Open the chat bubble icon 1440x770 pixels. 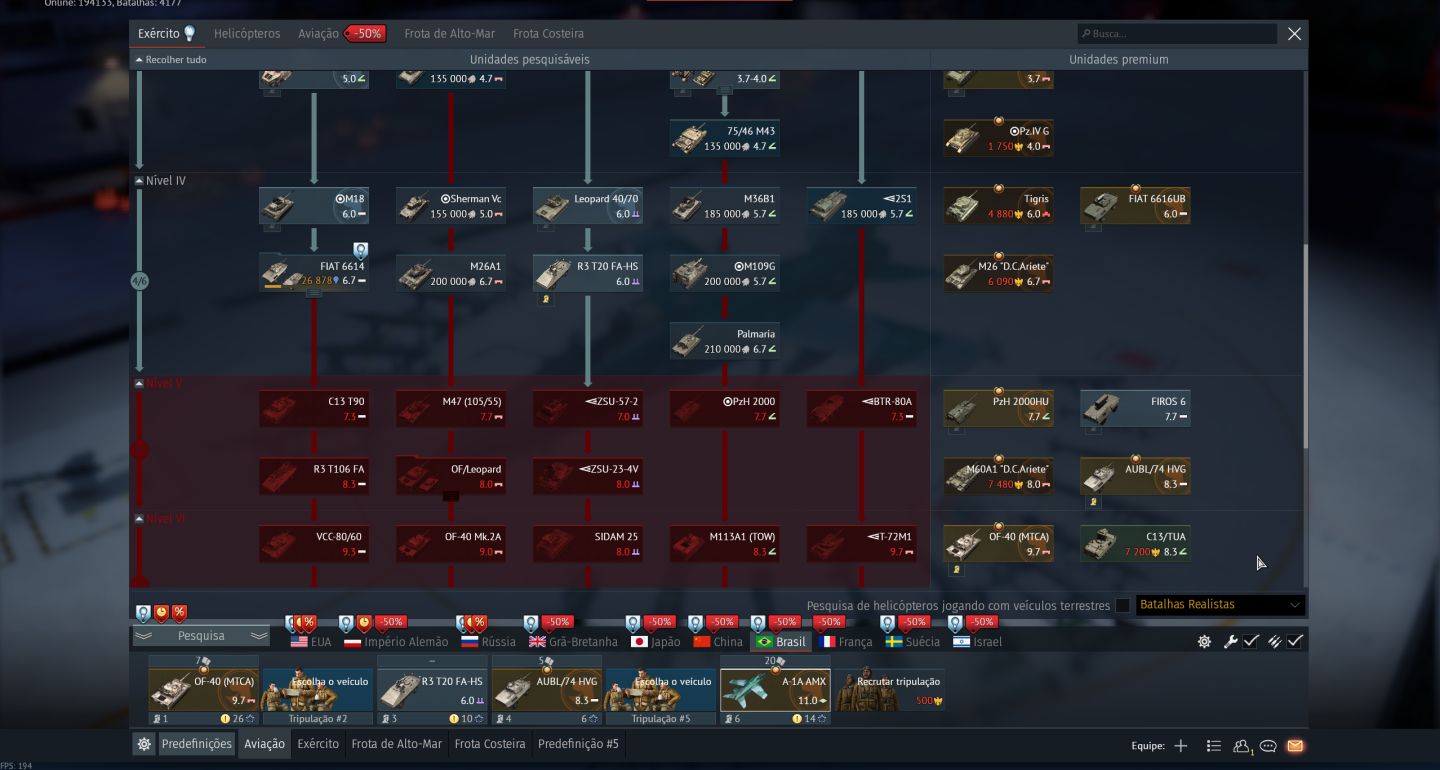(x=1268, y=745)
